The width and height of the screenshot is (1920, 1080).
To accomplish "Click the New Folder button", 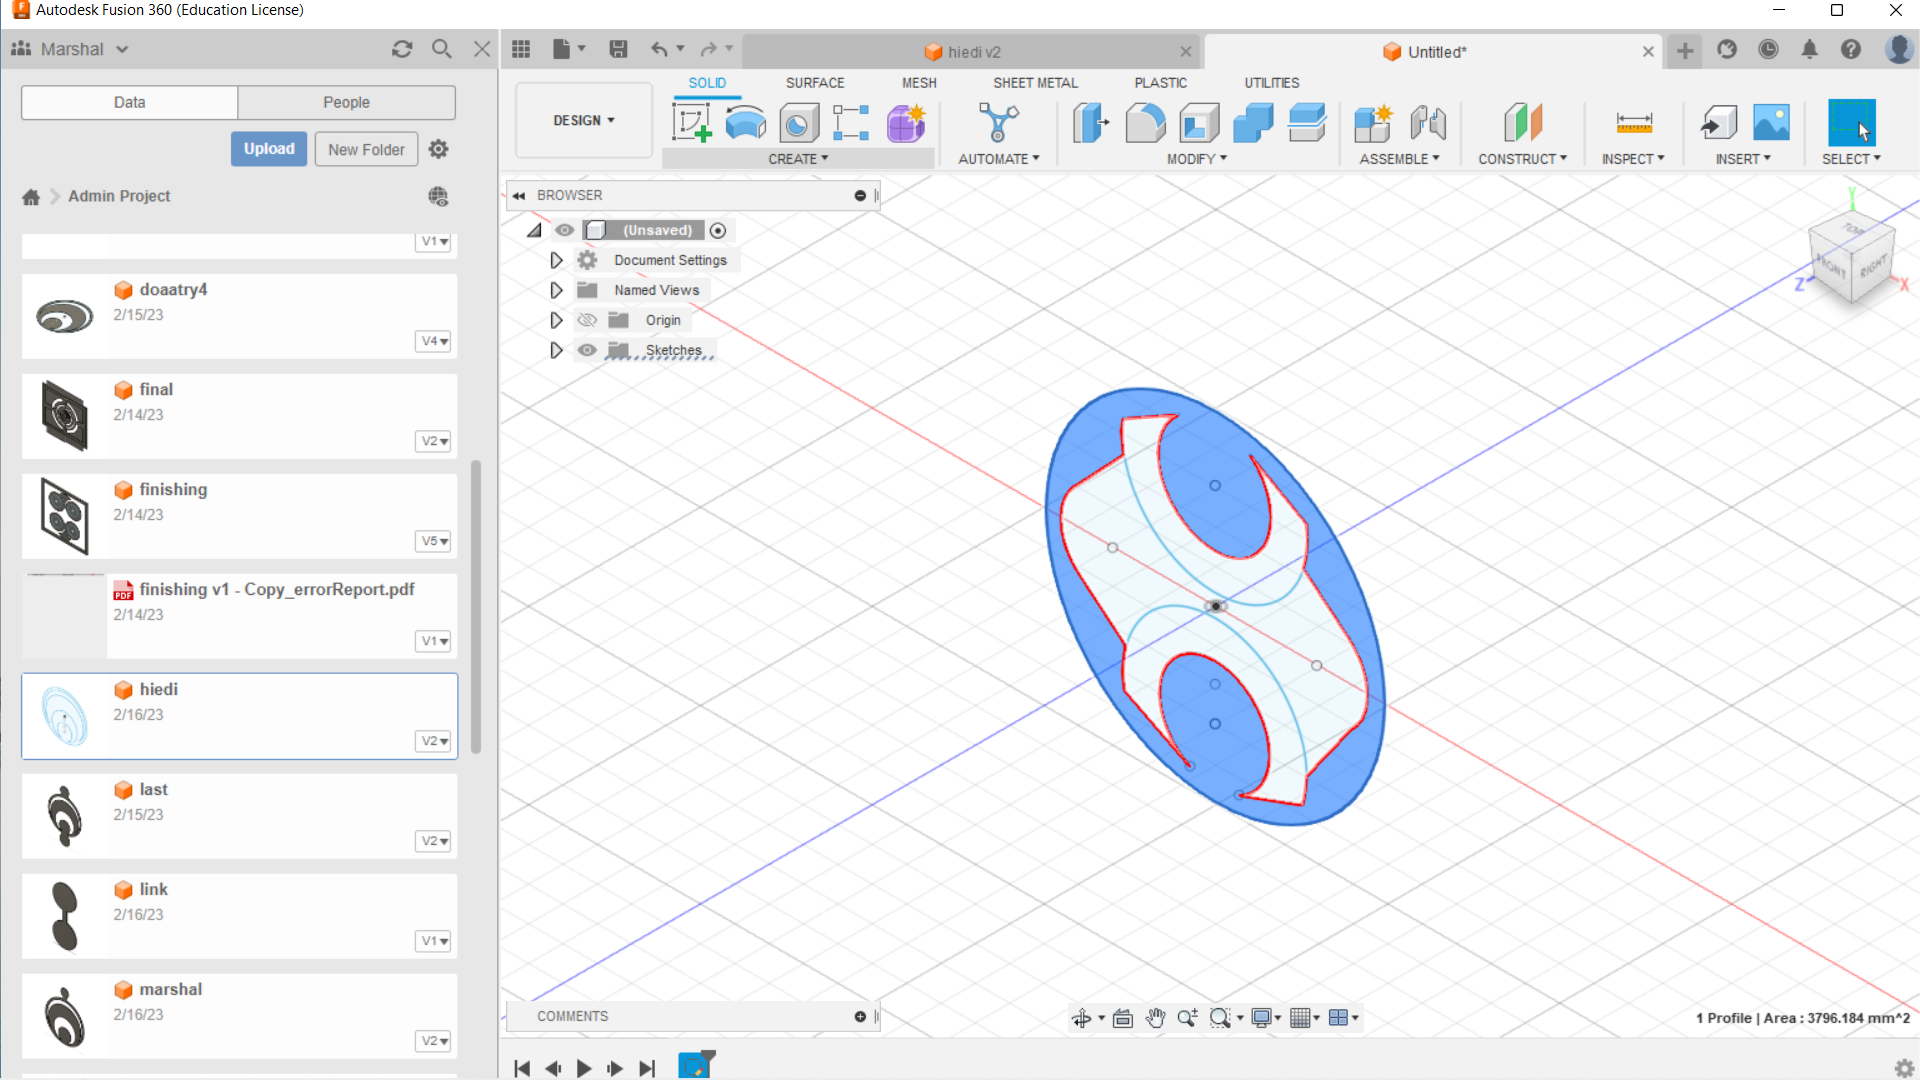I will pyautogui.click(x=366, y=149).
